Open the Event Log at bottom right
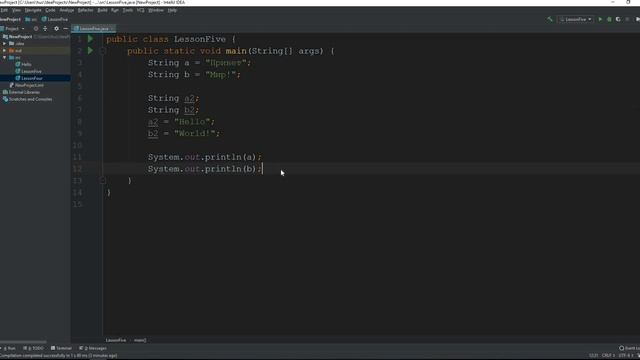The height and width of the screenshot is (360, 640). coord(629,348)
